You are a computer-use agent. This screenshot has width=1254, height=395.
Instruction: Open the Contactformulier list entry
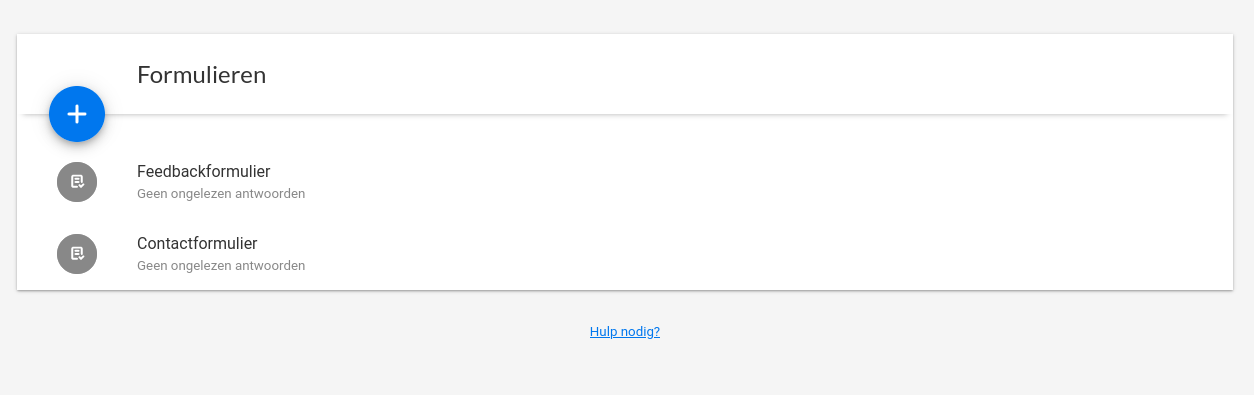click(625, 254)
